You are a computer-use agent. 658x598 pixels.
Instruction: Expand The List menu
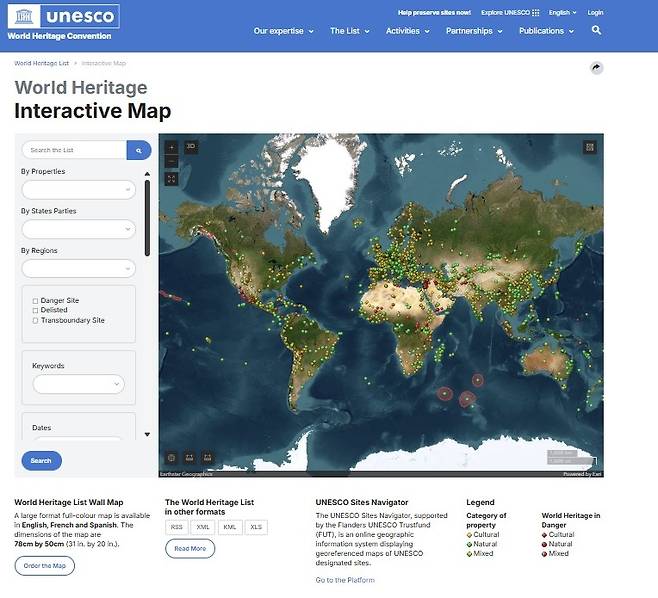(350, 31)
